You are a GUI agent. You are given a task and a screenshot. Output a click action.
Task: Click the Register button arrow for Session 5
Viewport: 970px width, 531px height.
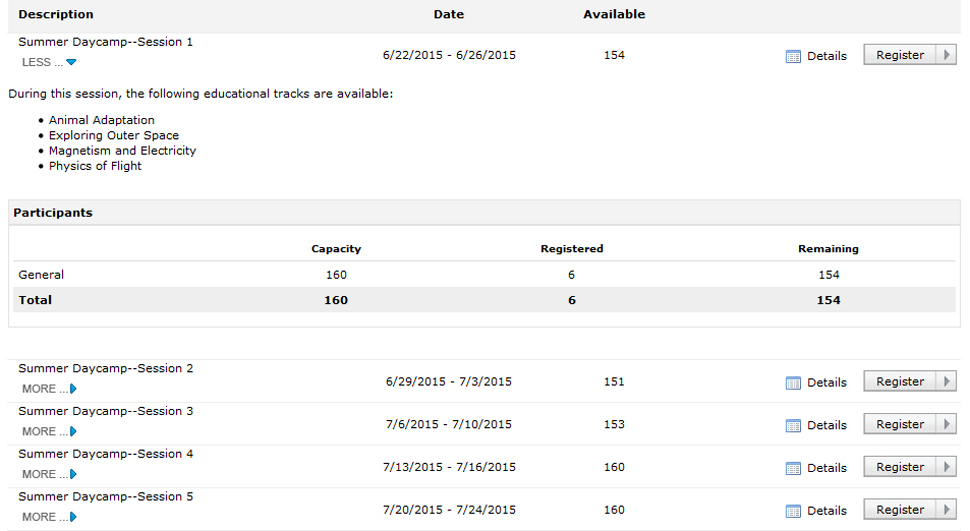click(x=946, y=510)
